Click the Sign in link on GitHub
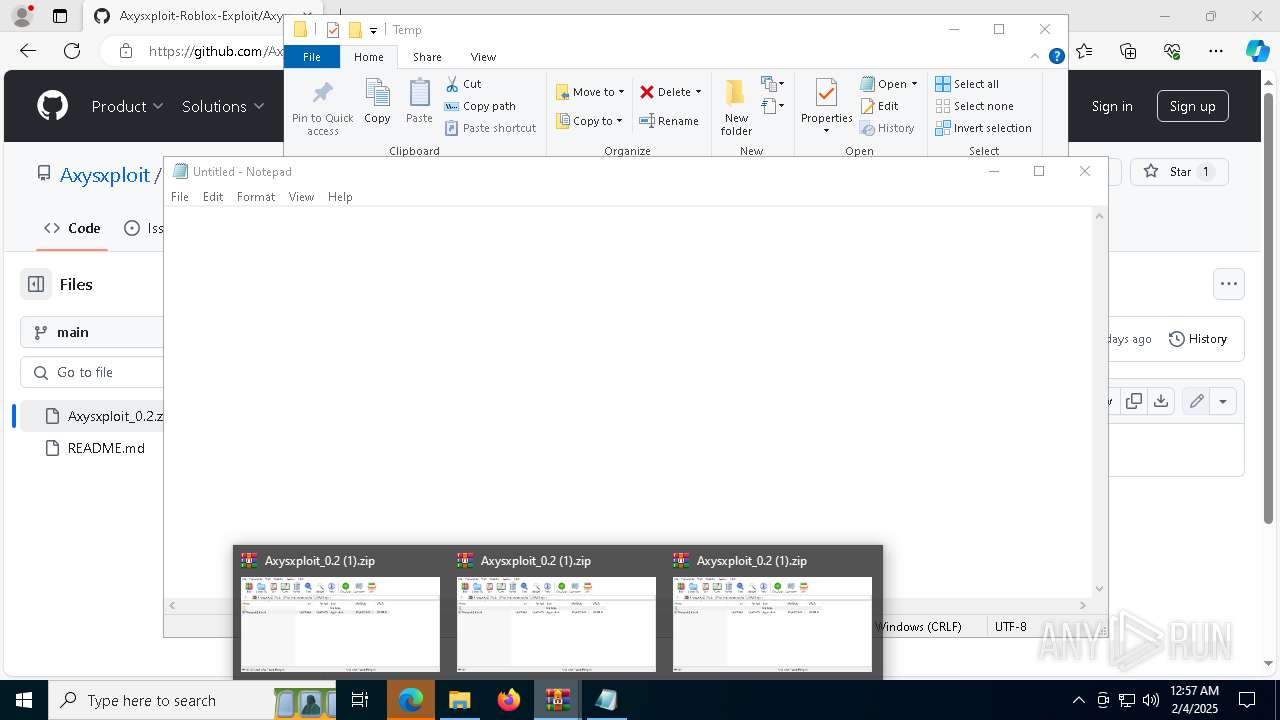This screenshot has height=720, width=1280. pyautogui.click(x=1112, y=106)
